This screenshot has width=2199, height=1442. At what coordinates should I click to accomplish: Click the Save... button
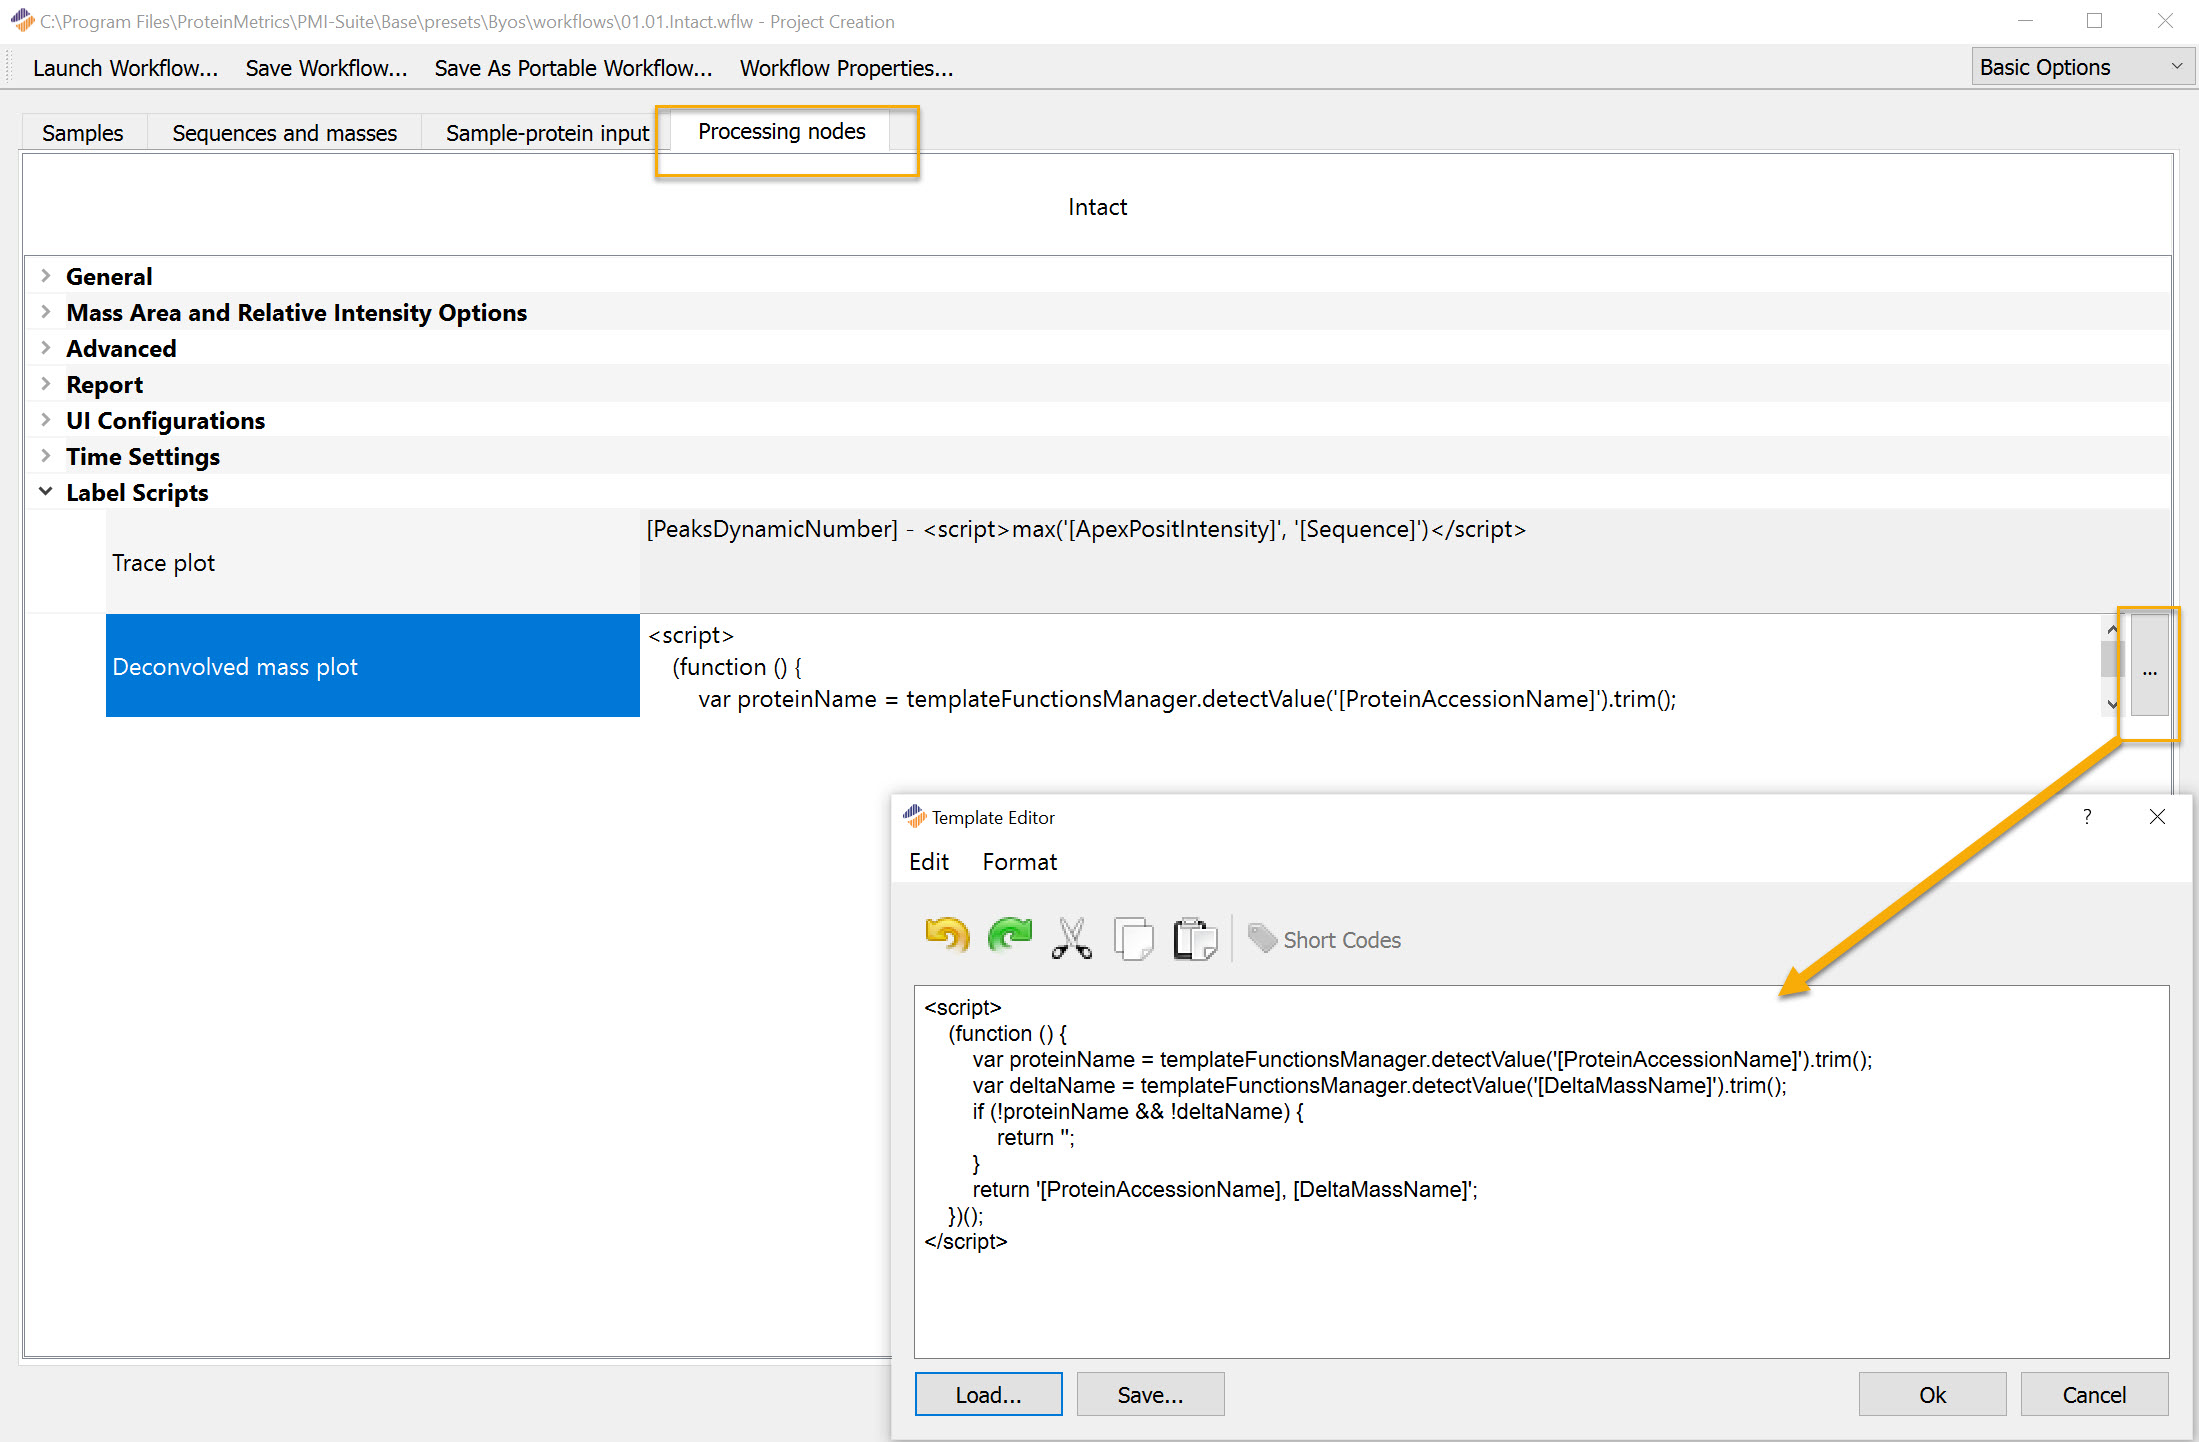point(1150,1395)
